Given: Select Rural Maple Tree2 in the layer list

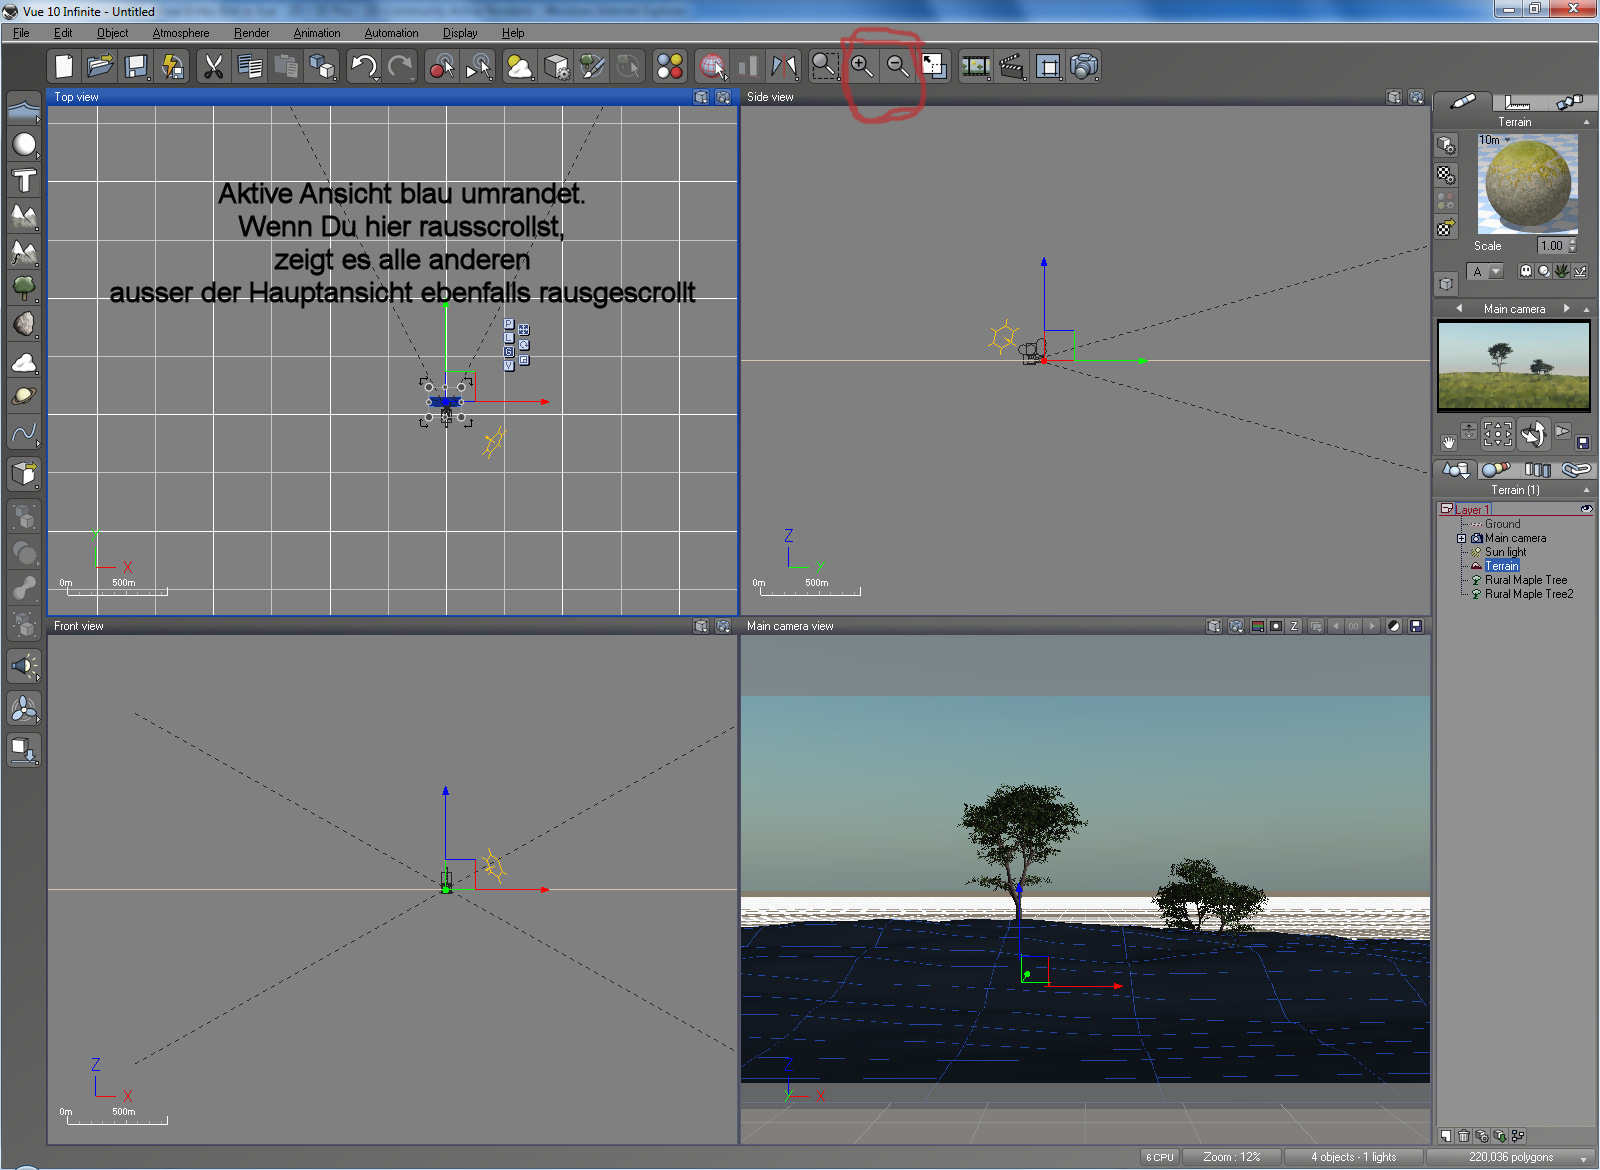Looking at the screenshot, I should 1529,594.
